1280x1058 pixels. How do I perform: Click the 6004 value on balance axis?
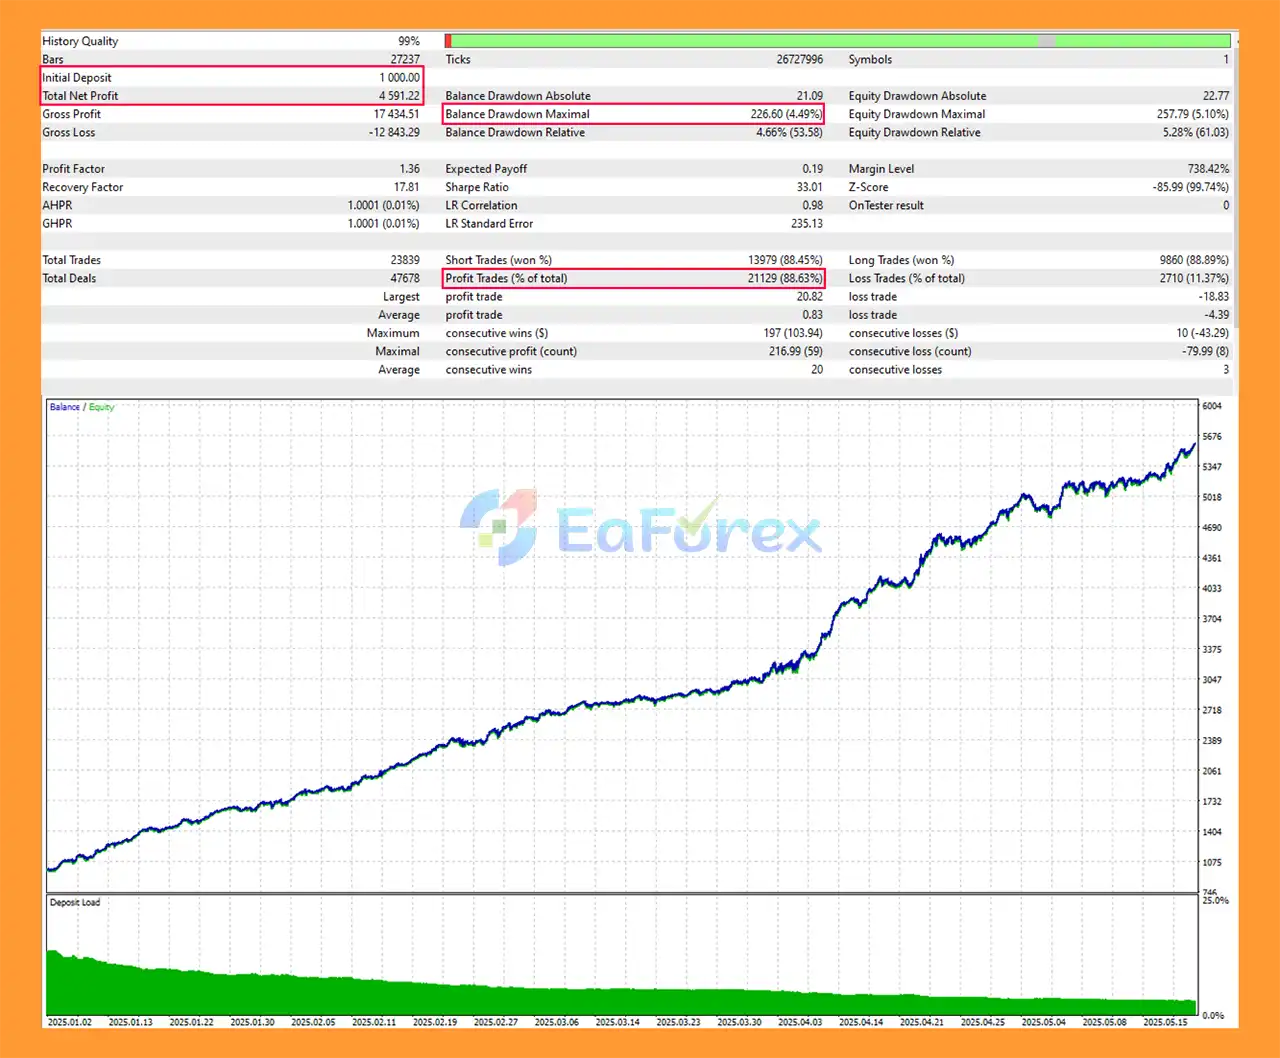1212,406
